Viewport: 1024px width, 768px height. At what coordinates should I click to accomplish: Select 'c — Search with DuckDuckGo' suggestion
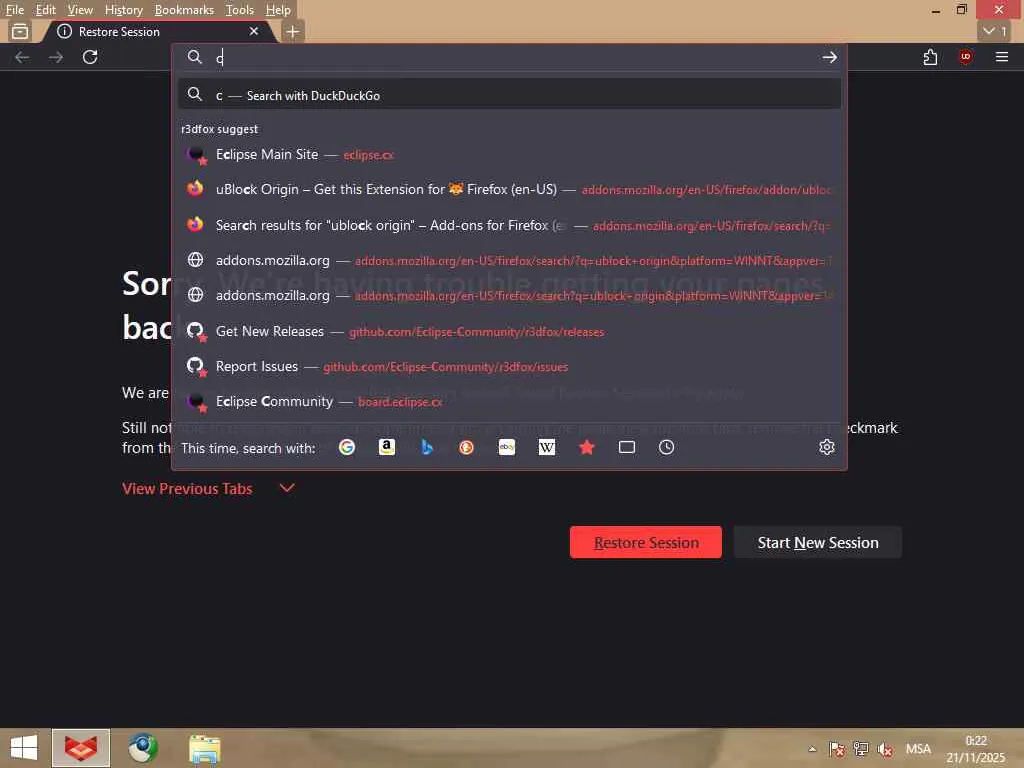click(509, 95)
